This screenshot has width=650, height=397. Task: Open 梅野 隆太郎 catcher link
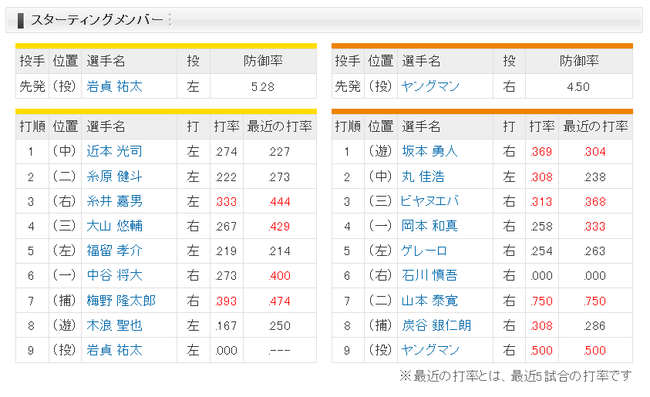pyautogui.click(x=121, y=300)
